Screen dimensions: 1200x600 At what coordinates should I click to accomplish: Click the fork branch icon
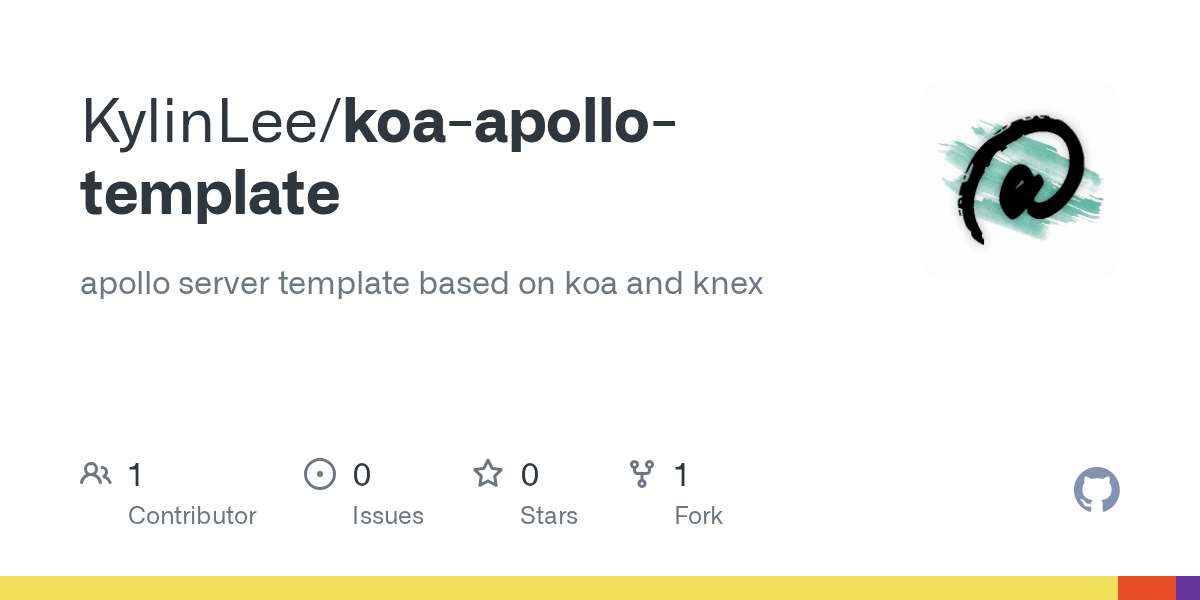click(x=641, y=474)
